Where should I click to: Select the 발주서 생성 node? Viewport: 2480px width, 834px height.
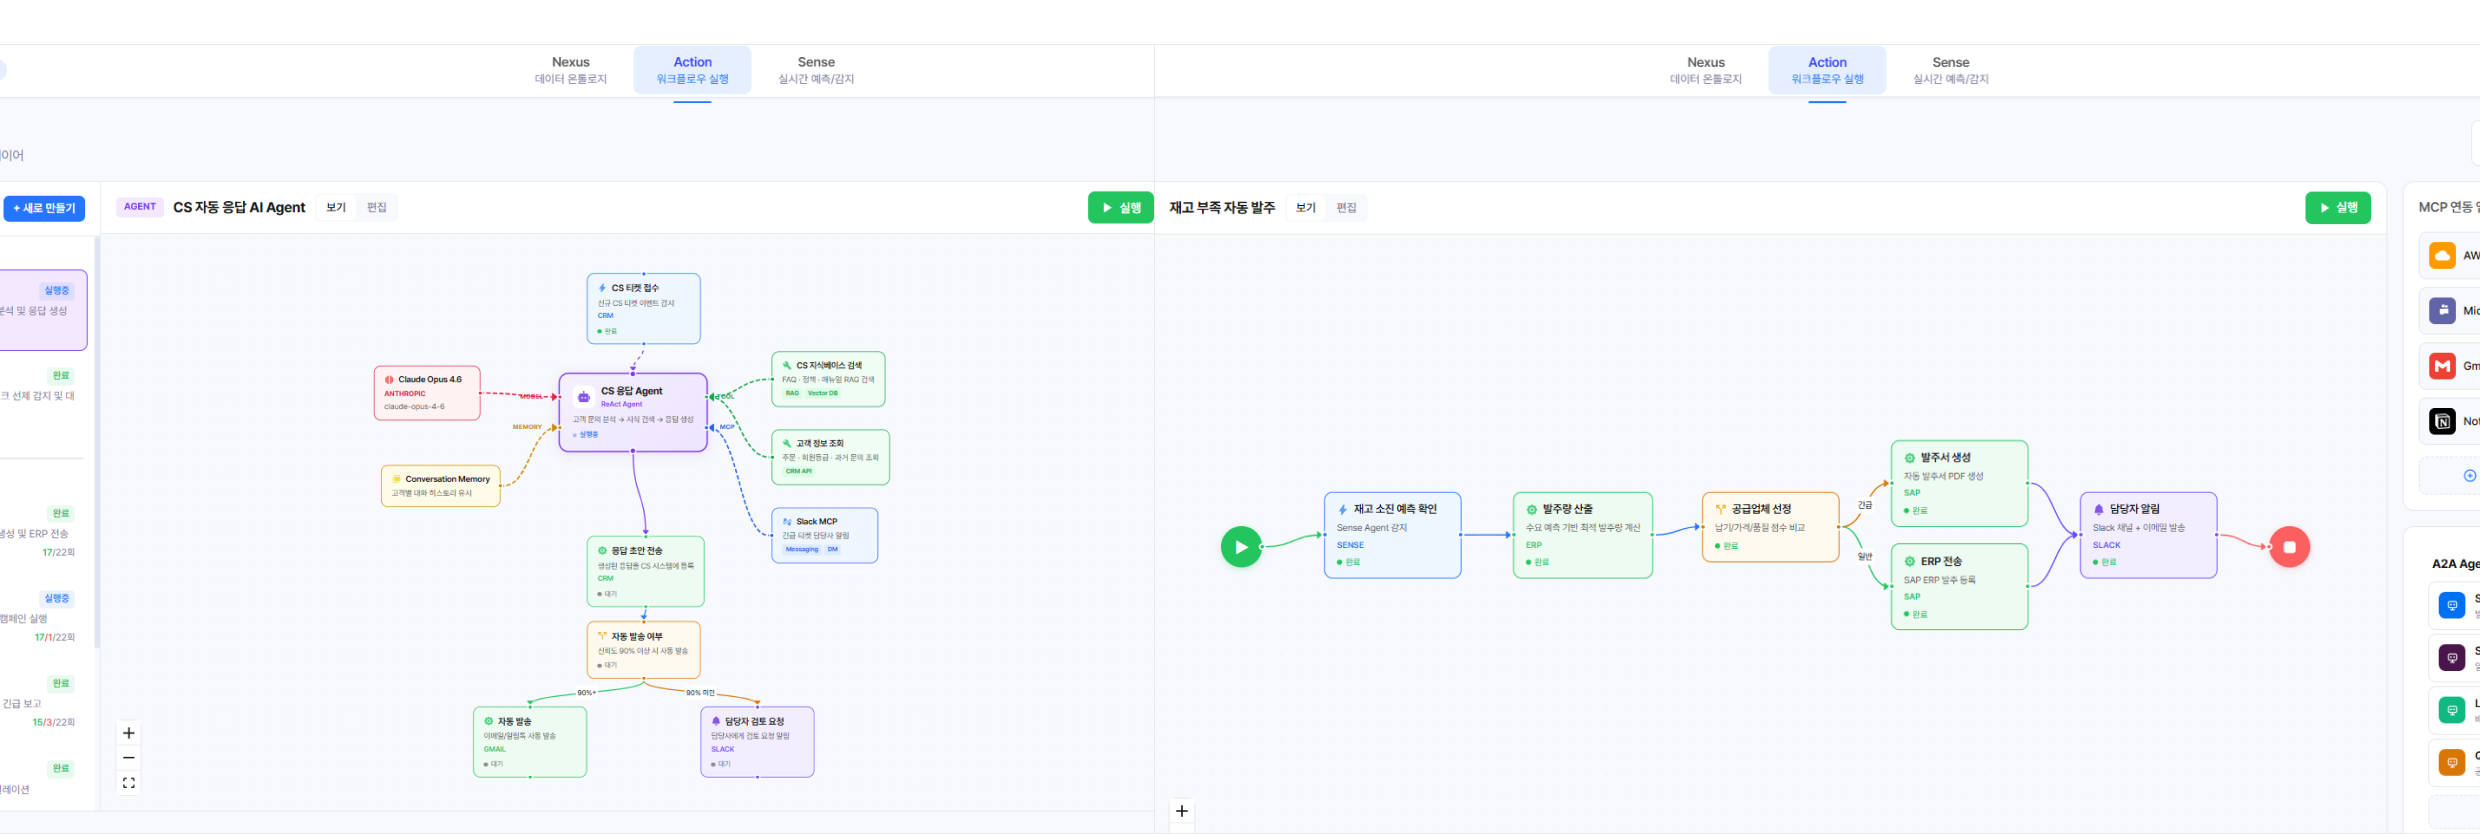[1960, 483]
